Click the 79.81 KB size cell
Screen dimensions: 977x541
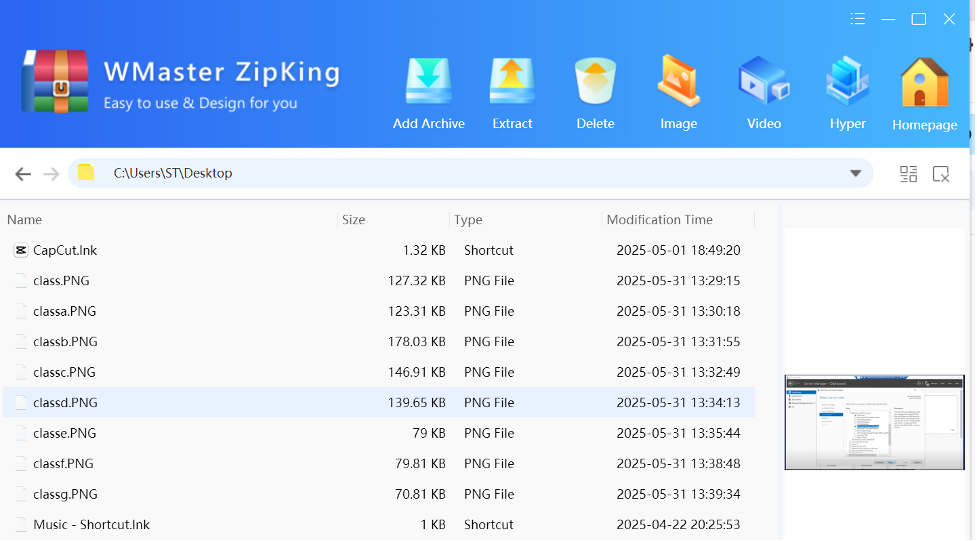point(420,464)
